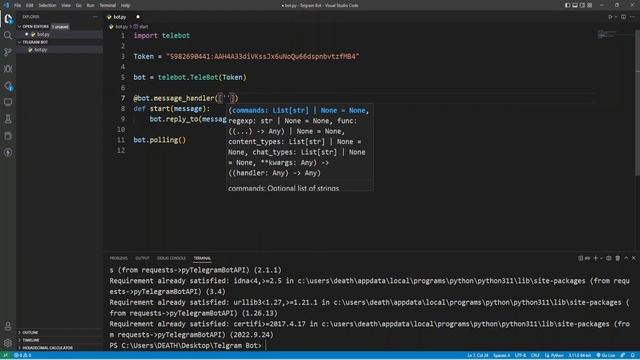The height and width of the screenshot is (360, 640).
Task: Open the Terminal menu
Action: tap(108, 5)
